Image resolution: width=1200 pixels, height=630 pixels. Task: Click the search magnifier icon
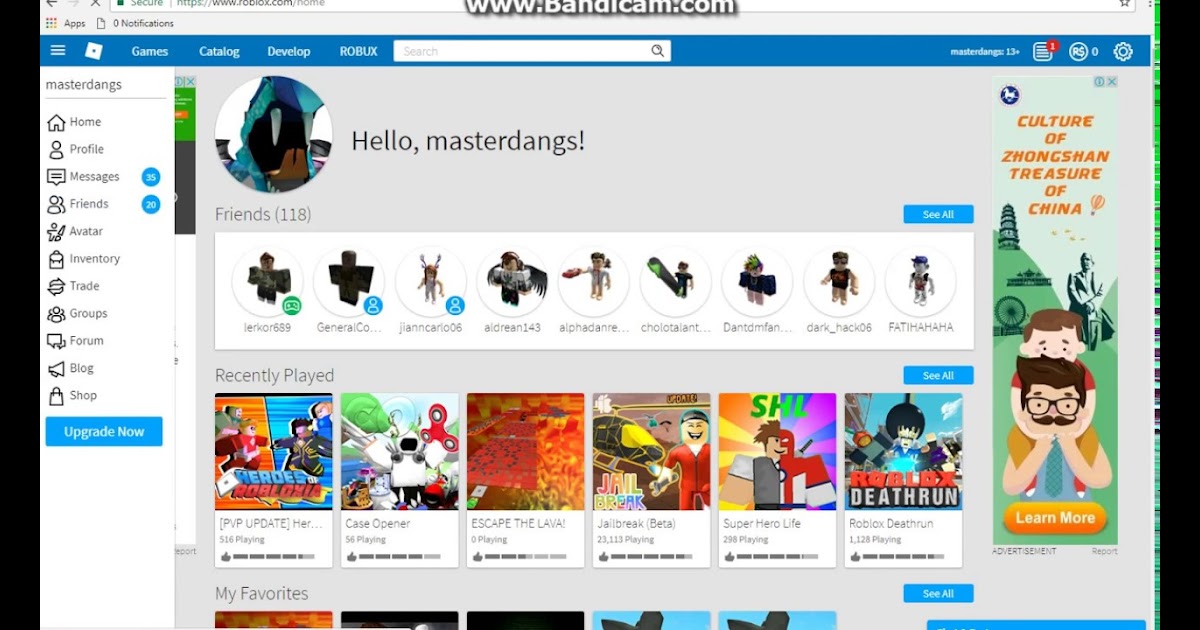click(657, 51)
